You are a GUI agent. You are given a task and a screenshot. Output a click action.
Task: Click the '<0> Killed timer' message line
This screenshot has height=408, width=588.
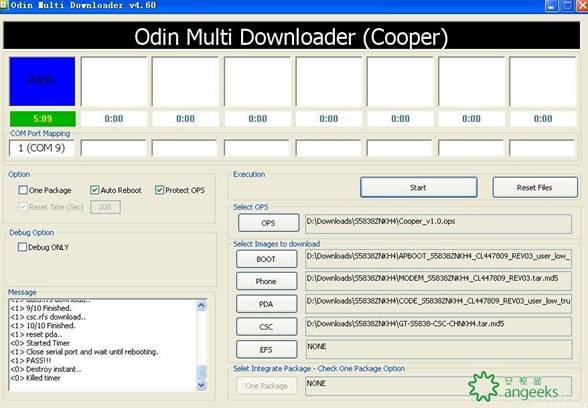(x=35, y=378)
